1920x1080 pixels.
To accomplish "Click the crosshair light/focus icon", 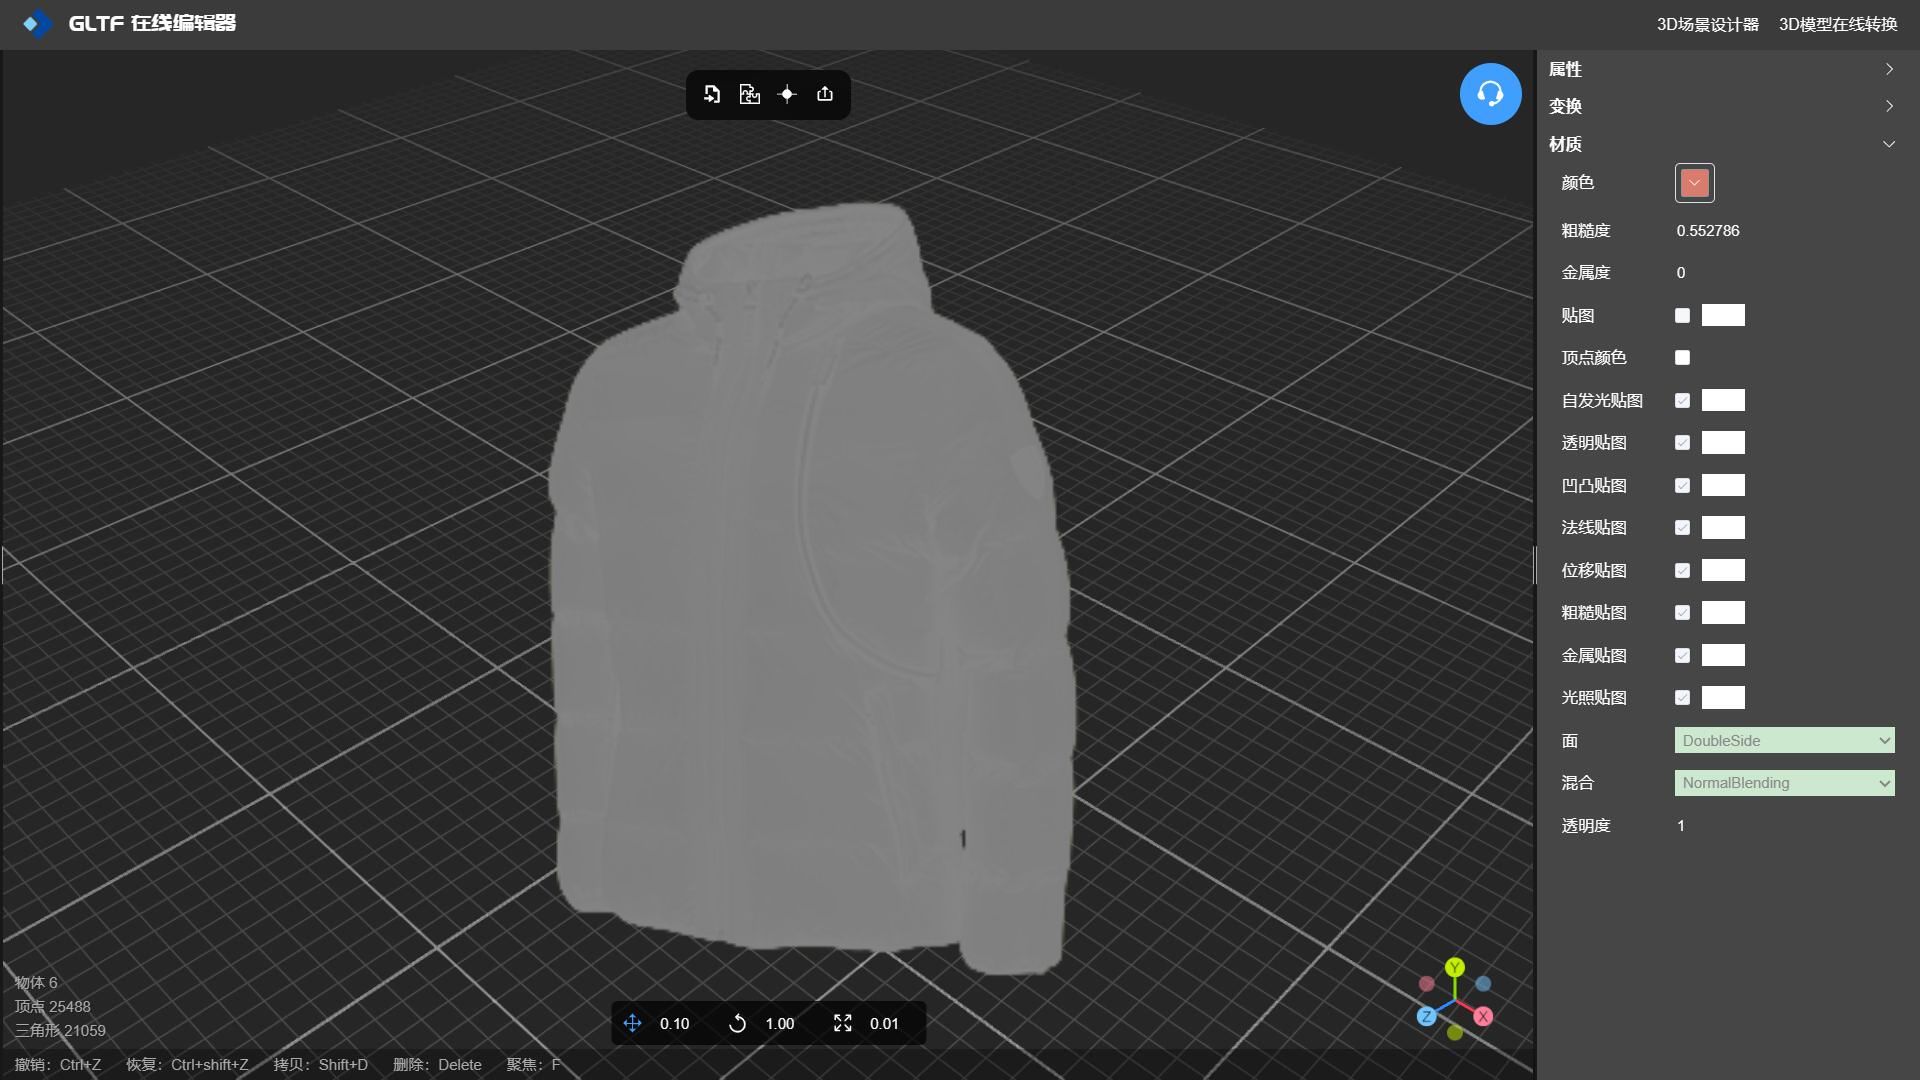I will pyautogui.click(x=787, y=94).
